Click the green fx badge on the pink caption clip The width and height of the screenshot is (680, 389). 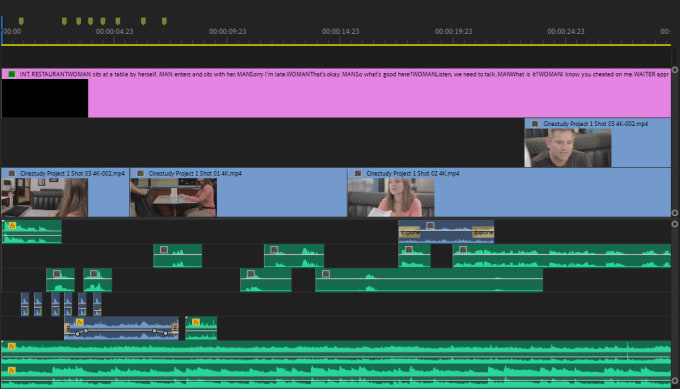pyautogui.click(x=12, y=74)
